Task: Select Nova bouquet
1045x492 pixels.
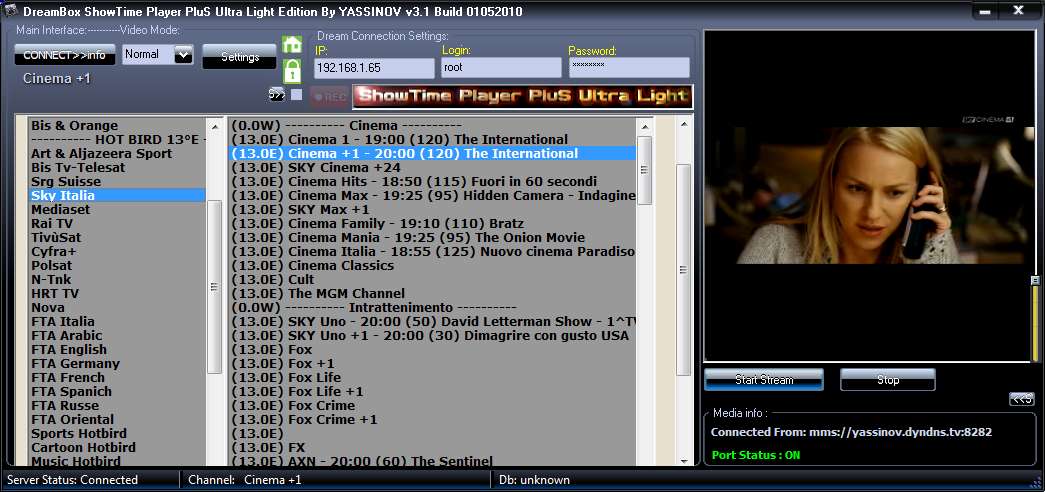Action: click(48, 307)
